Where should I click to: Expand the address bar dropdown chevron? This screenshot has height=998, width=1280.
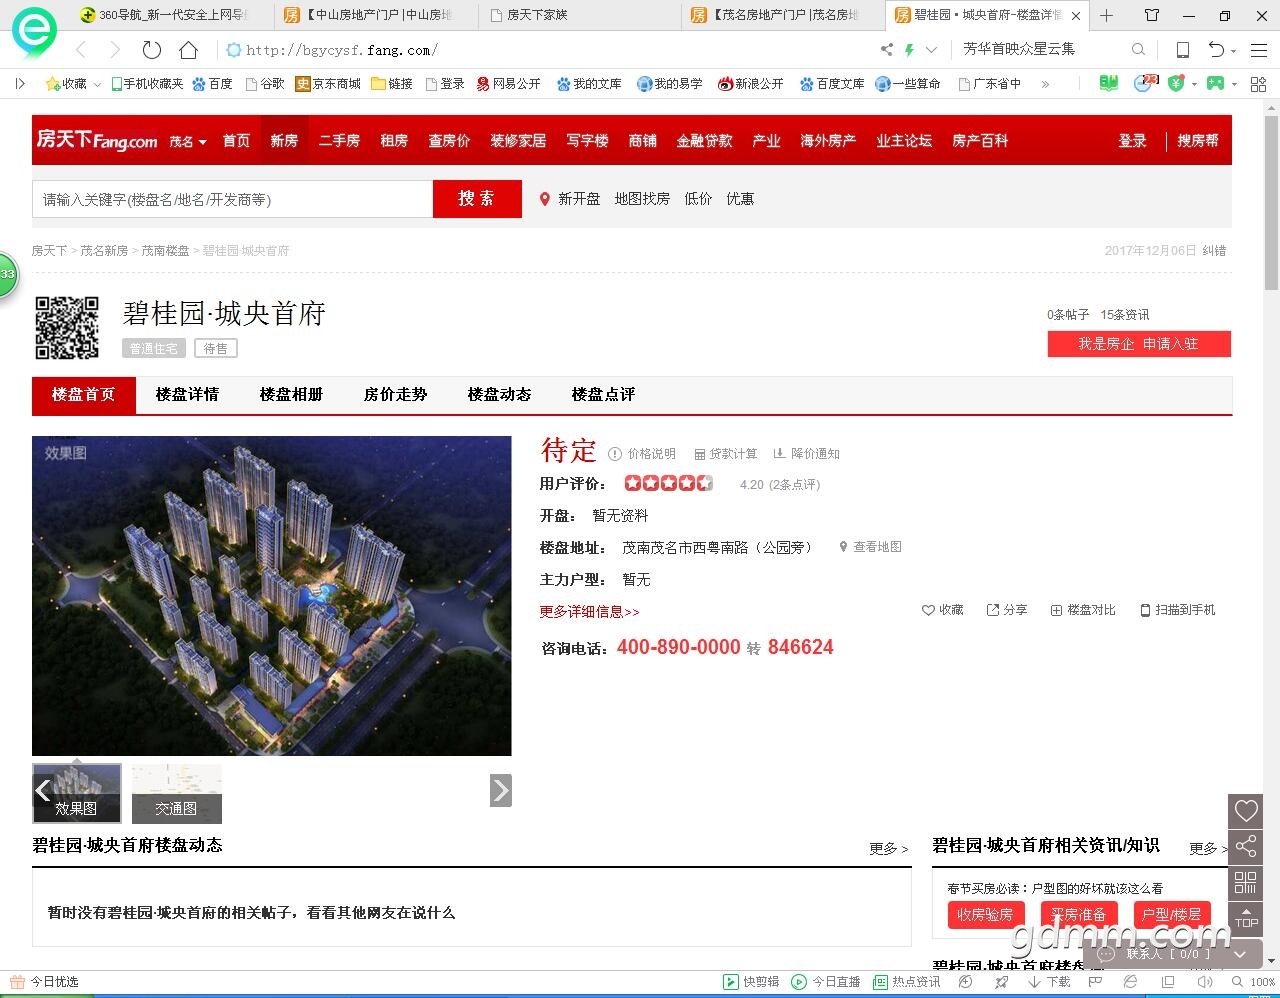(x=932, y=49)
